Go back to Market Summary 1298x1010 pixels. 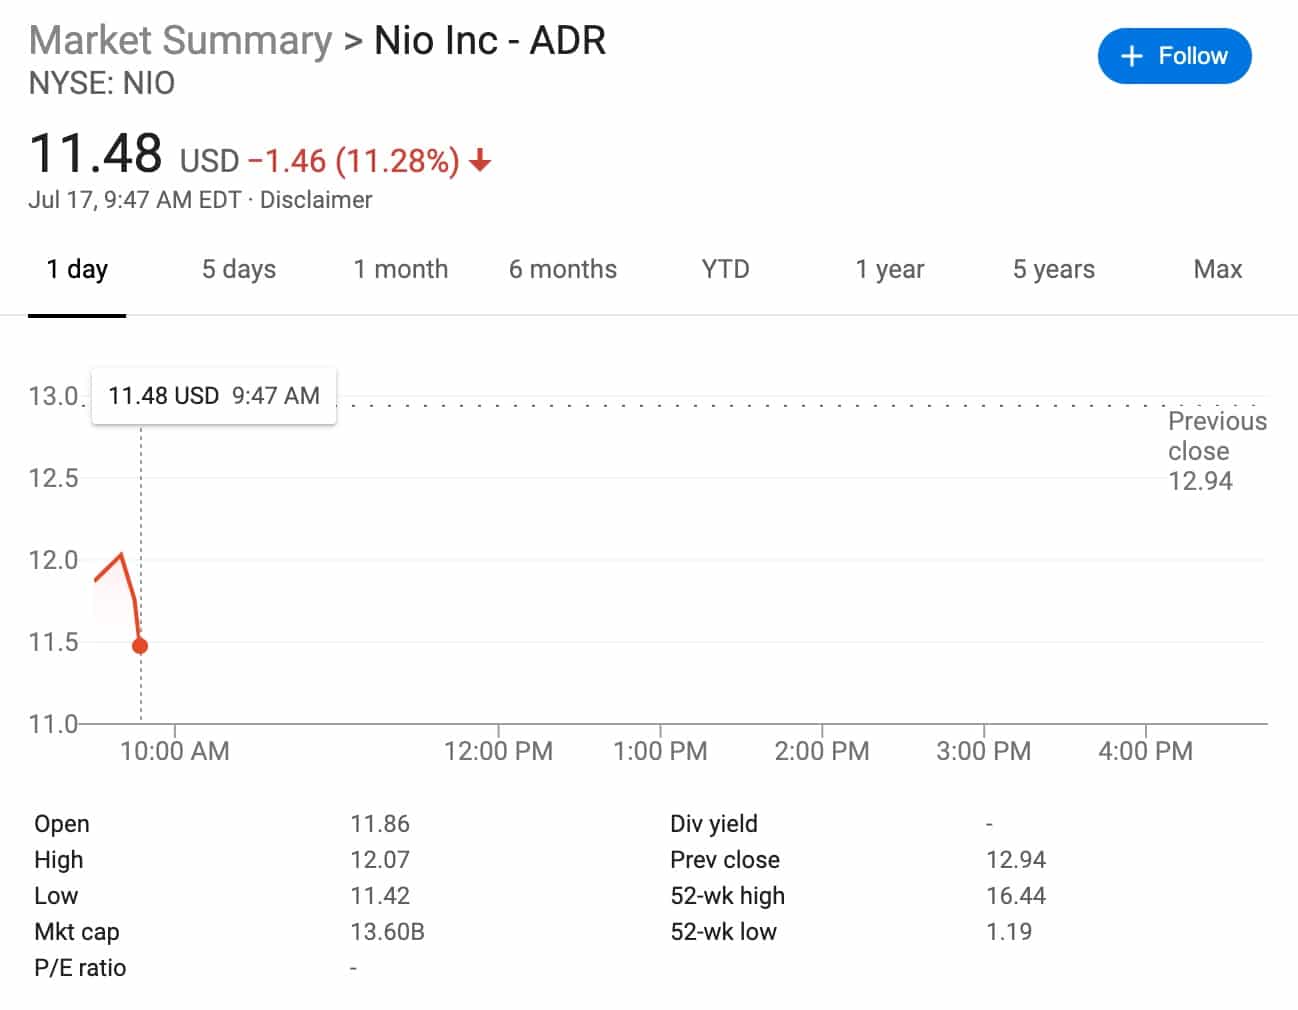pyautogui.click(x=180, y=40)
